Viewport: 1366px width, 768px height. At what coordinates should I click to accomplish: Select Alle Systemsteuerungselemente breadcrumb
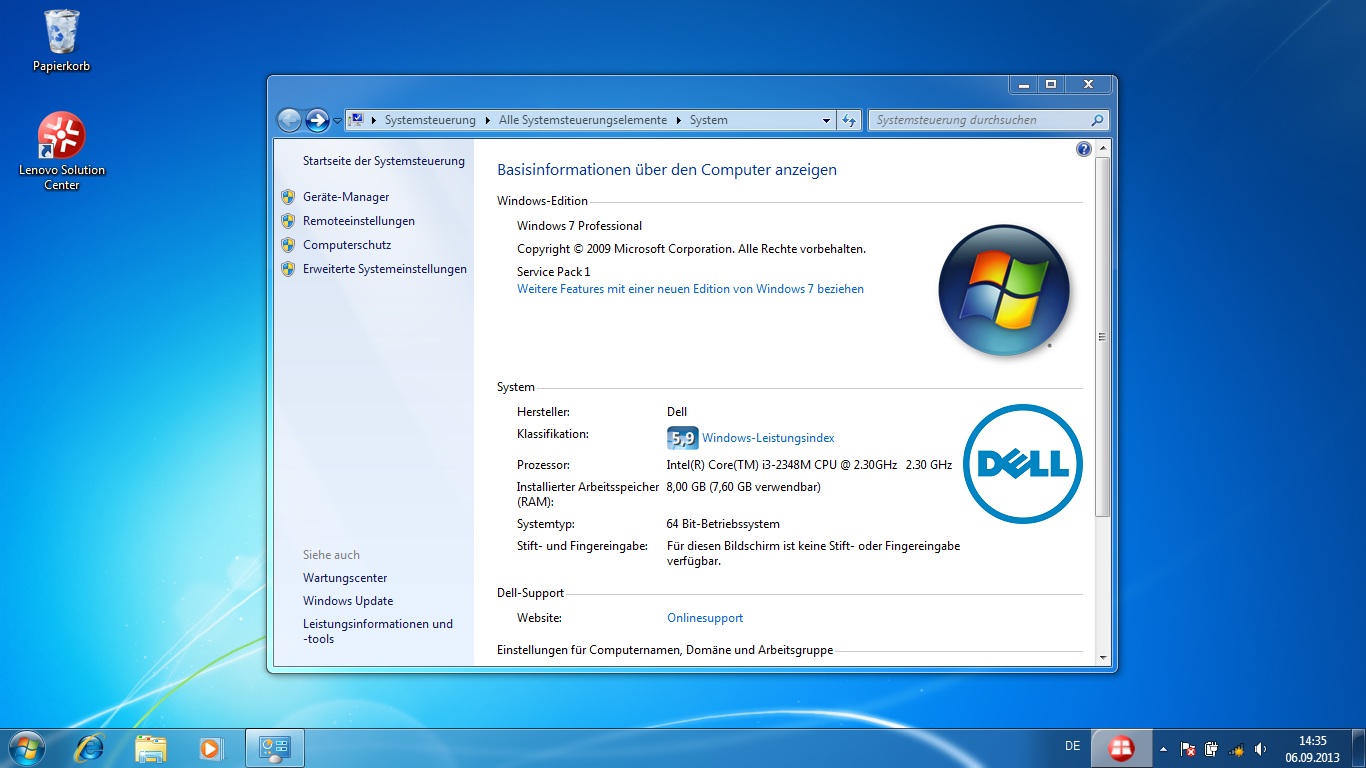coord(583,120)
